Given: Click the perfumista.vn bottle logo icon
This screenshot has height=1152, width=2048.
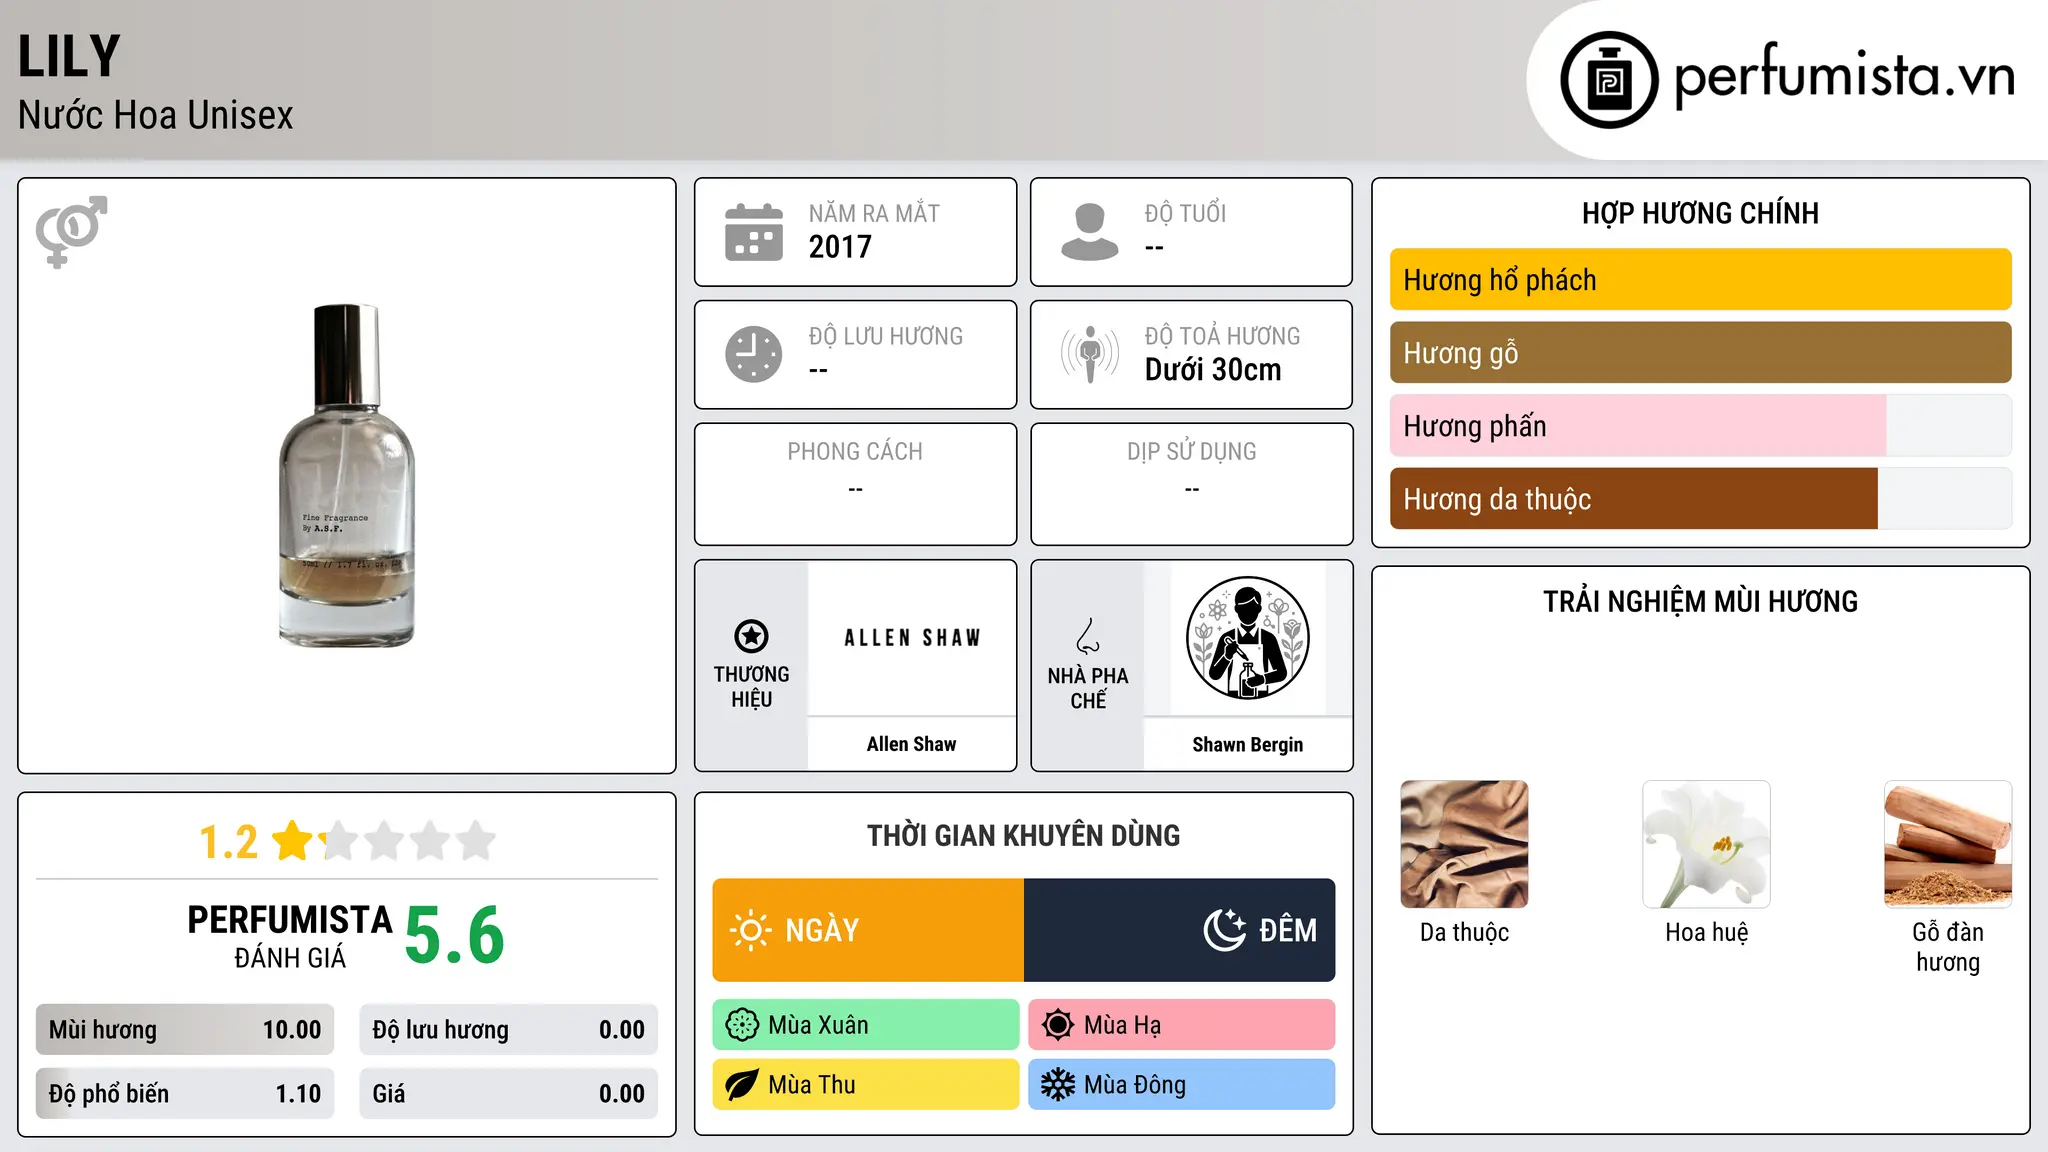Looking at the screenshot, I should pos(1609,80).
